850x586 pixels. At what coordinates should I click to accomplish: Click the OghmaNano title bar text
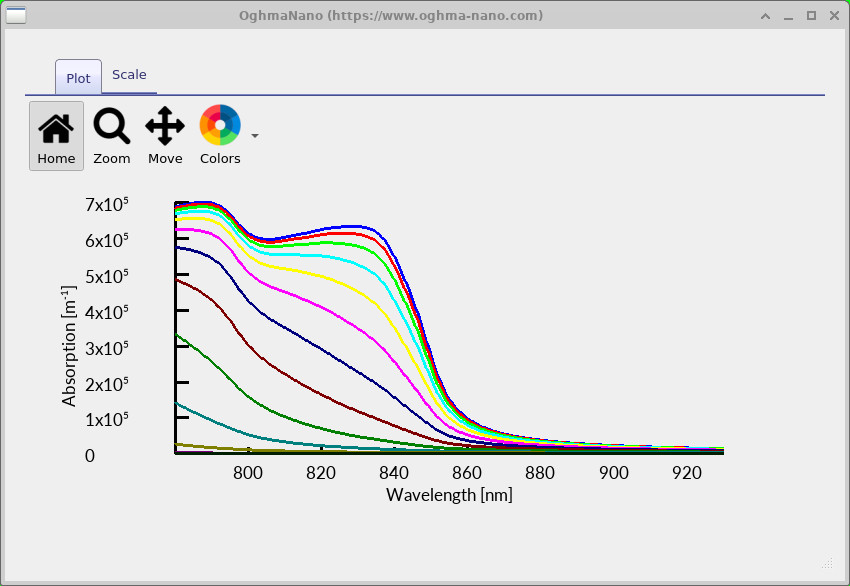click(391, 15)
